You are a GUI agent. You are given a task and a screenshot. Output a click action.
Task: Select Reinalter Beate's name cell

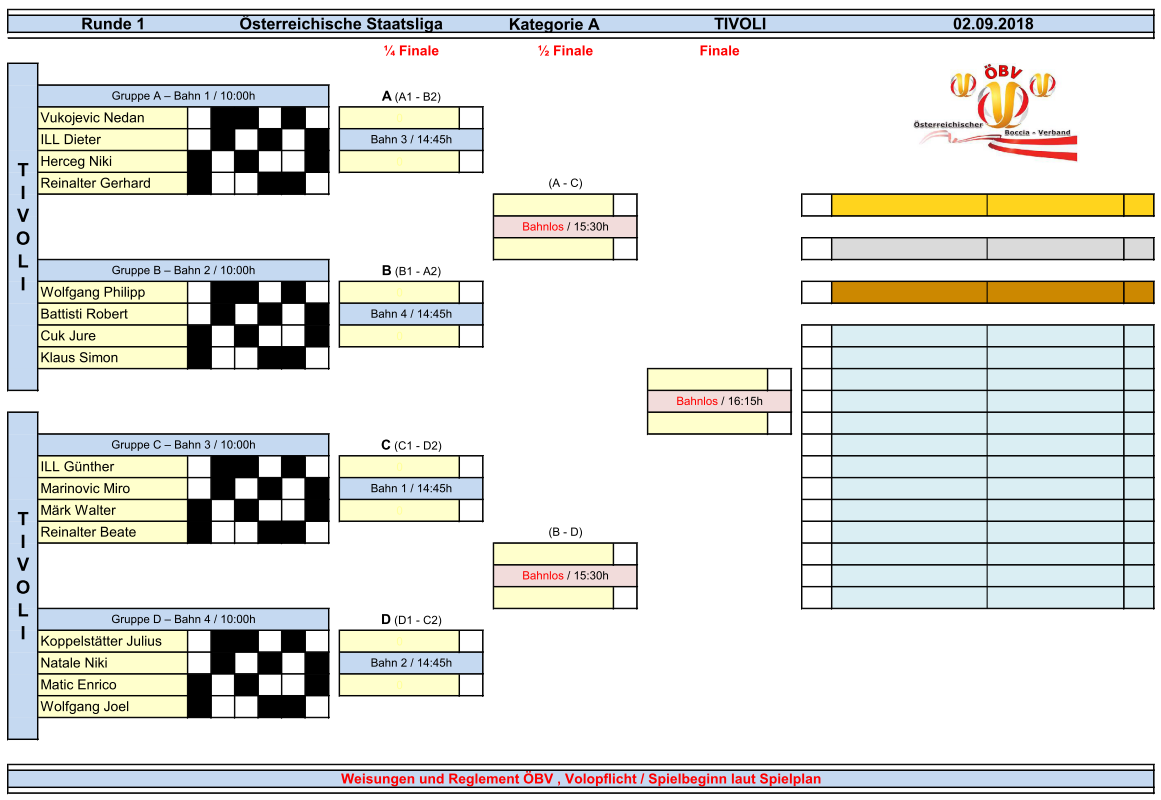pos(113,532)
